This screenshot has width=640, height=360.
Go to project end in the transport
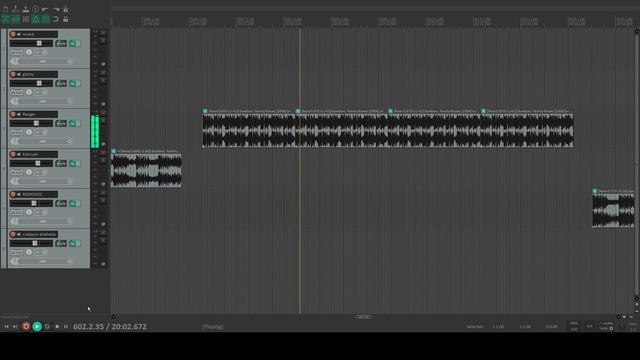(15, 327)
